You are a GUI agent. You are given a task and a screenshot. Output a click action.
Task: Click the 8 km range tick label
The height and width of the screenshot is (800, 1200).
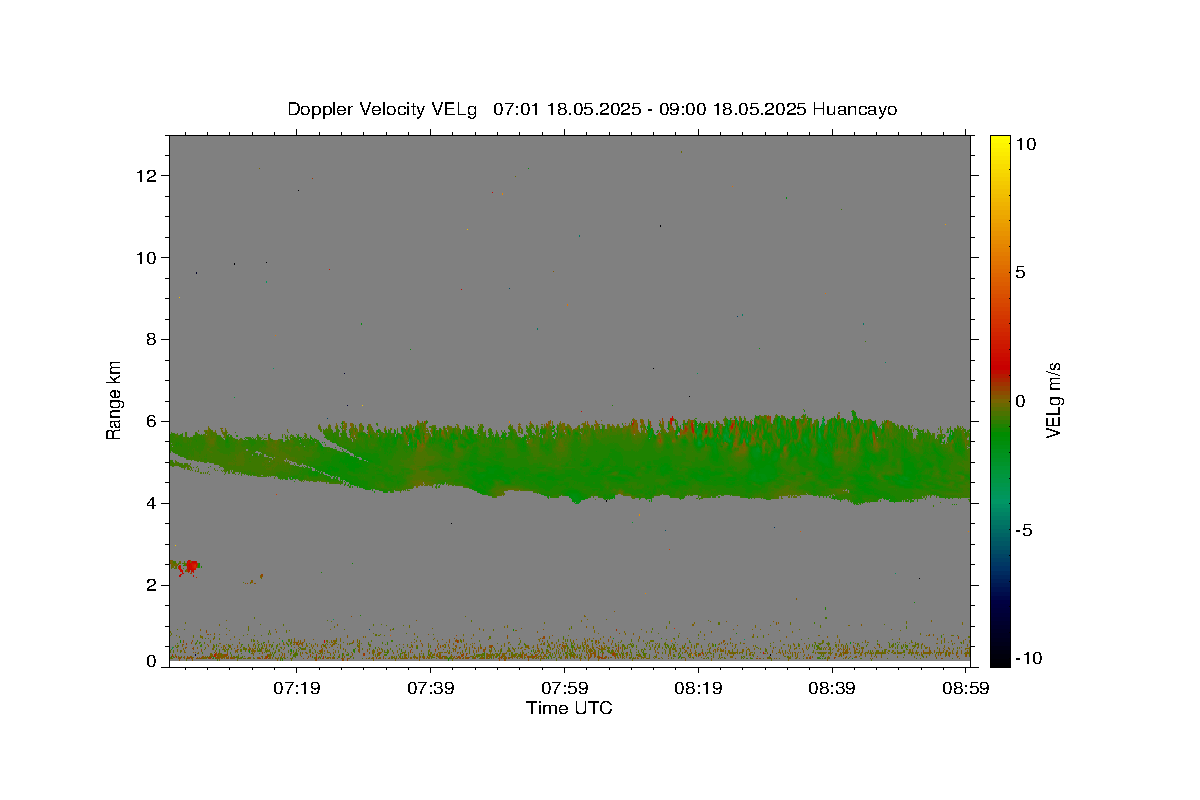coord(152,340)
